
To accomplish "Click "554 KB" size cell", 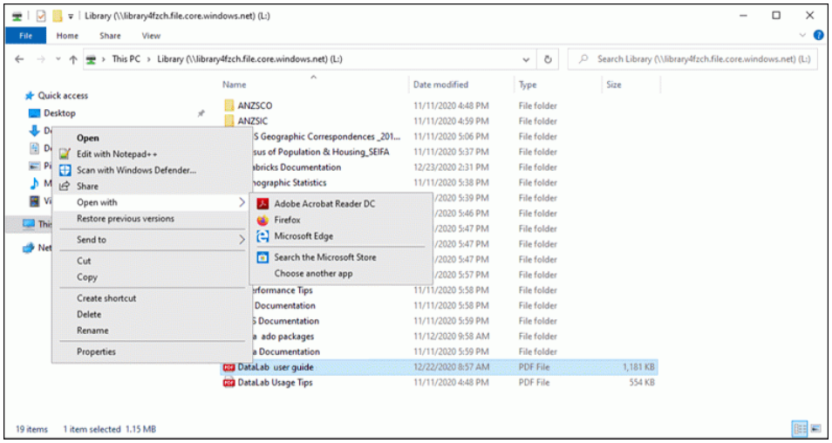I will click(x=640, y=383).
